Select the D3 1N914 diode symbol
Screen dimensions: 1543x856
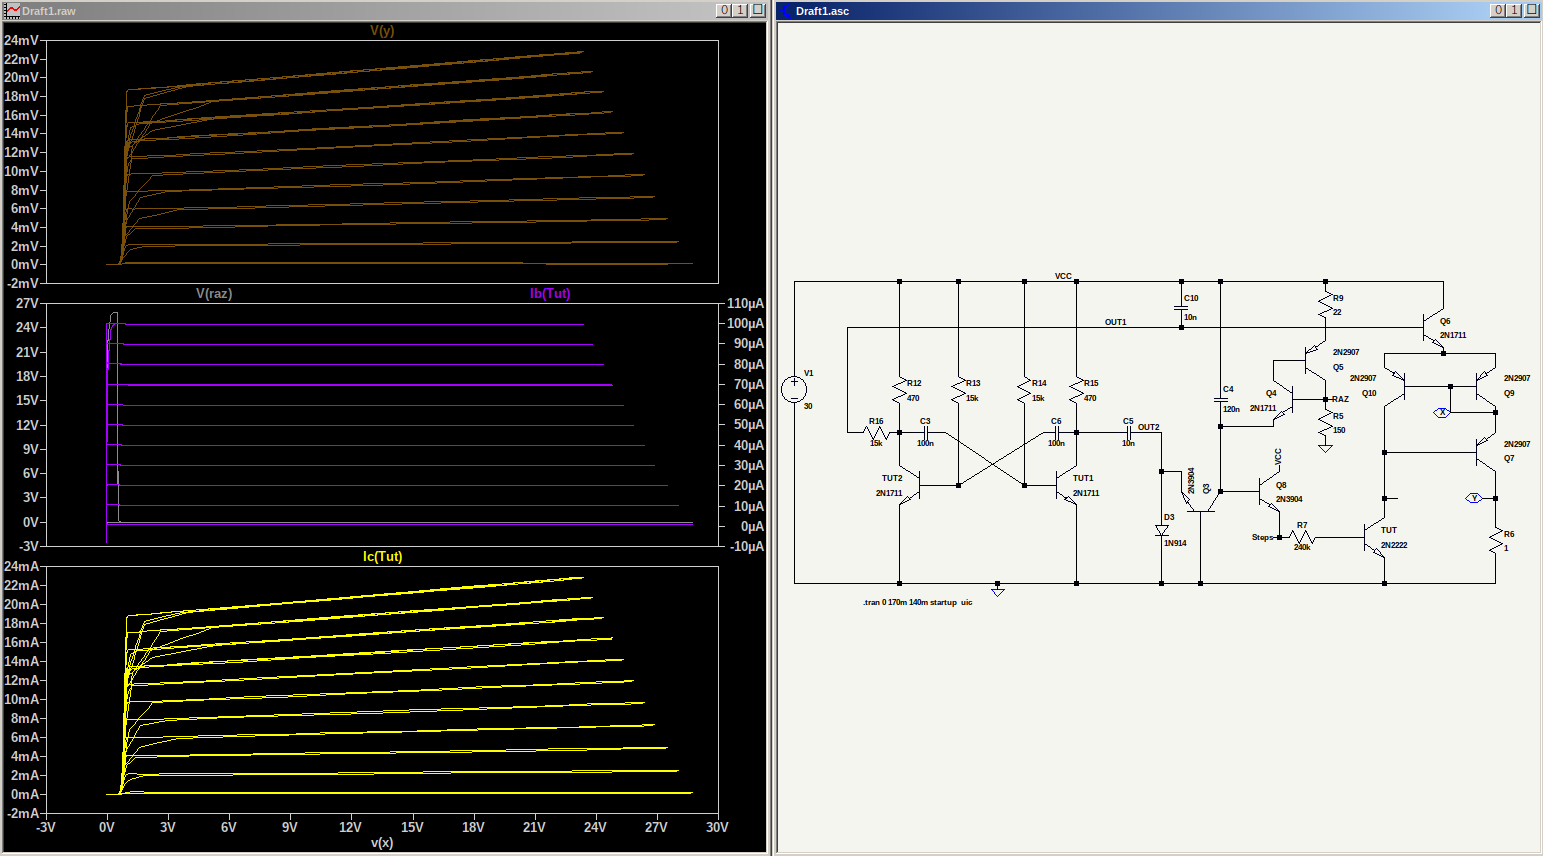1161,530
